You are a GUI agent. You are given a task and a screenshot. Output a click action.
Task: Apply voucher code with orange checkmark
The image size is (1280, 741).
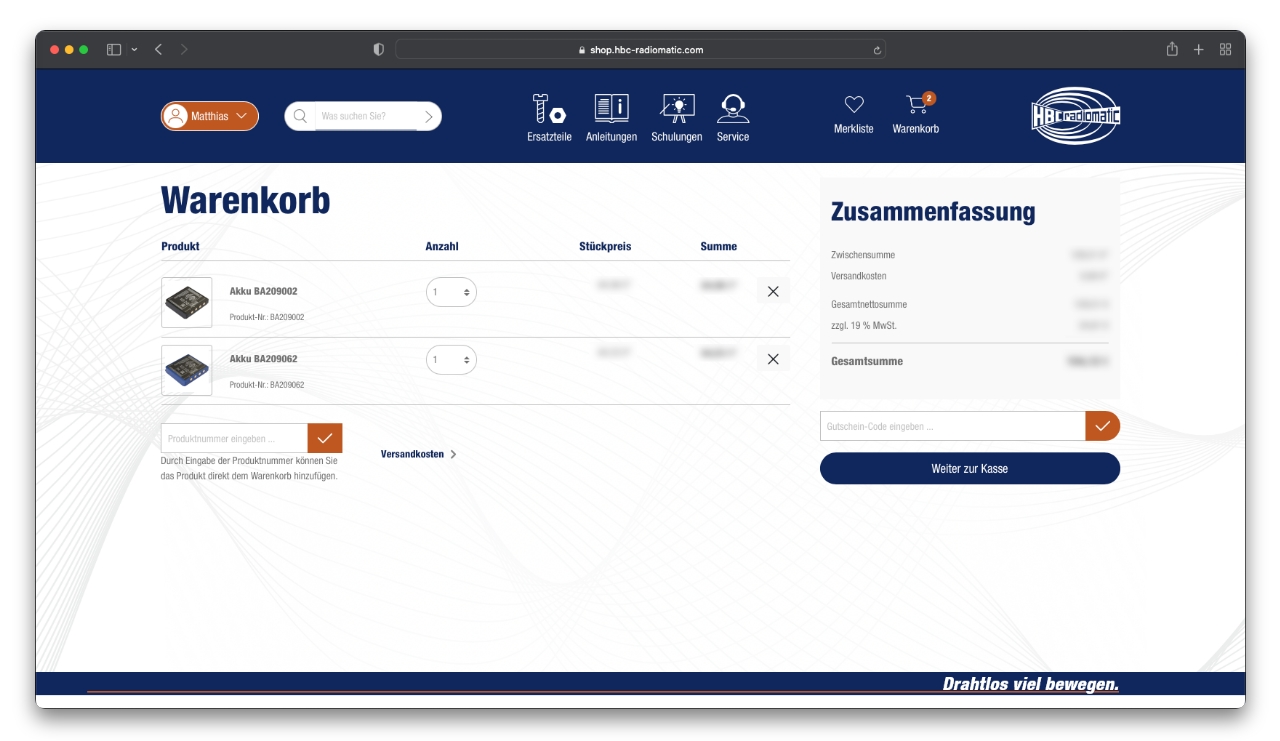coord(1102,426)
